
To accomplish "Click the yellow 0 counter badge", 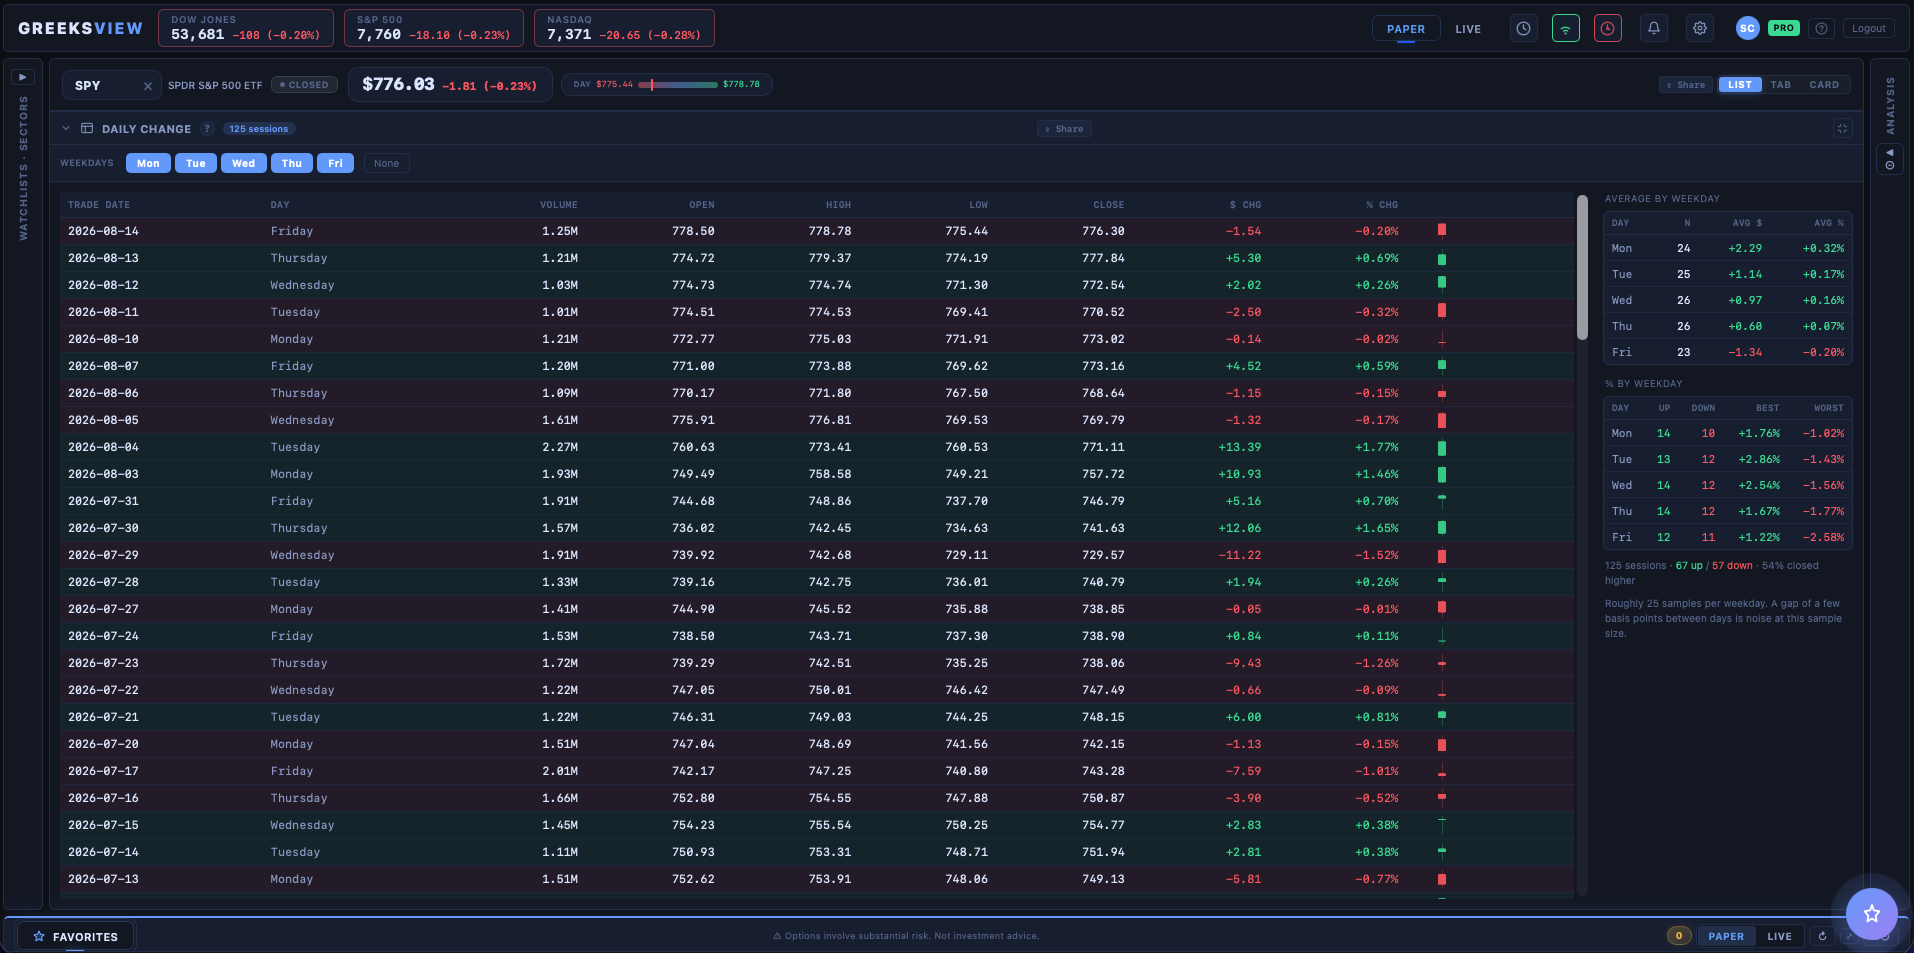I will pyautogui.click(x=1678, y=936).
